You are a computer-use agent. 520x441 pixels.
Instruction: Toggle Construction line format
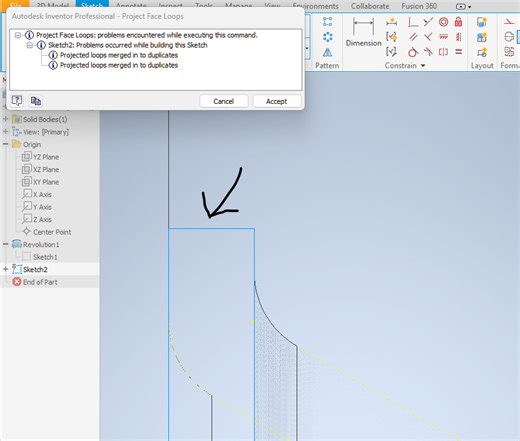tap(509, 22)
